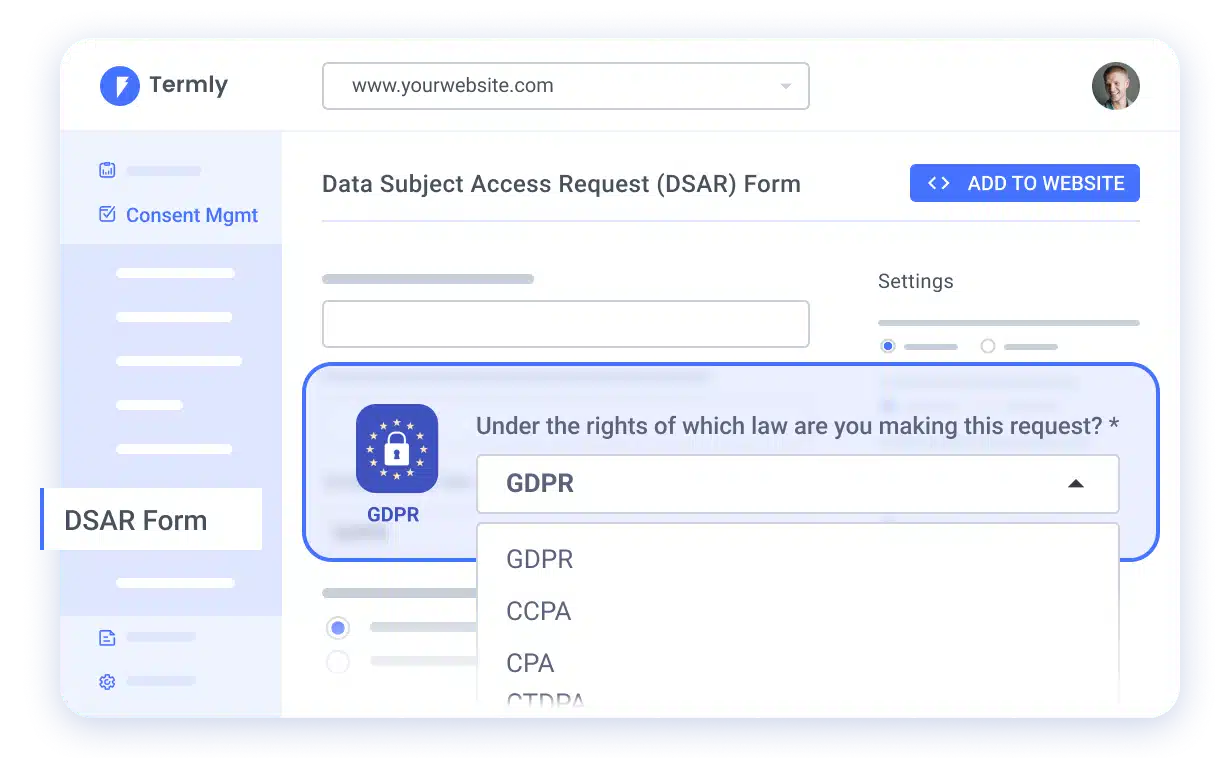Click the GDPR lock badge icon
The height and width of the screenshot is (758, 1220).
(x=396, y=449)
